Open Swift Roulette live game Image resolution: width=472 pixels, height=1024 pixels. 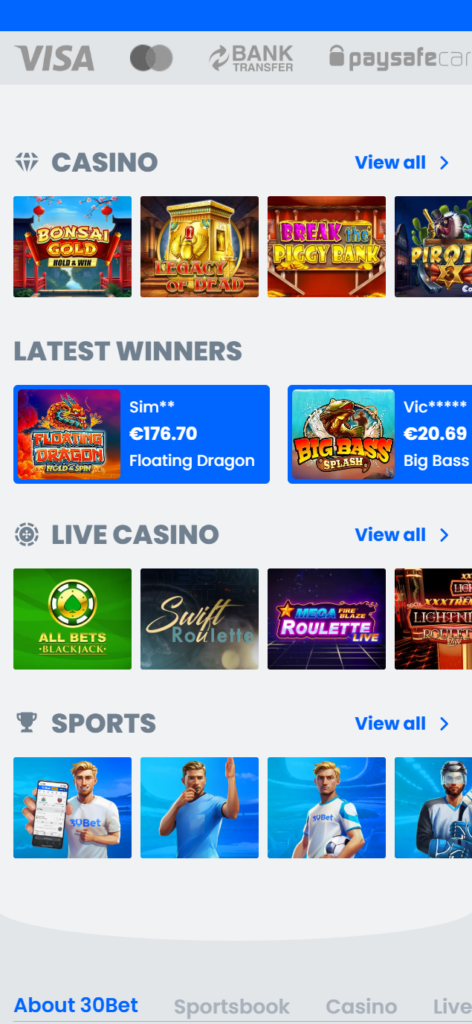(x=199, y=619)
